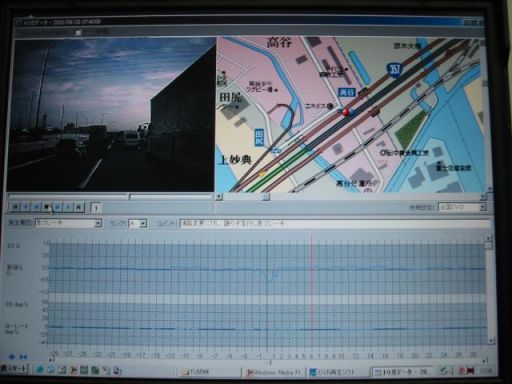The height and width of the screenshot is (384, 512).
Task: Jump to the start of the recording
Action: coord(15,207)
